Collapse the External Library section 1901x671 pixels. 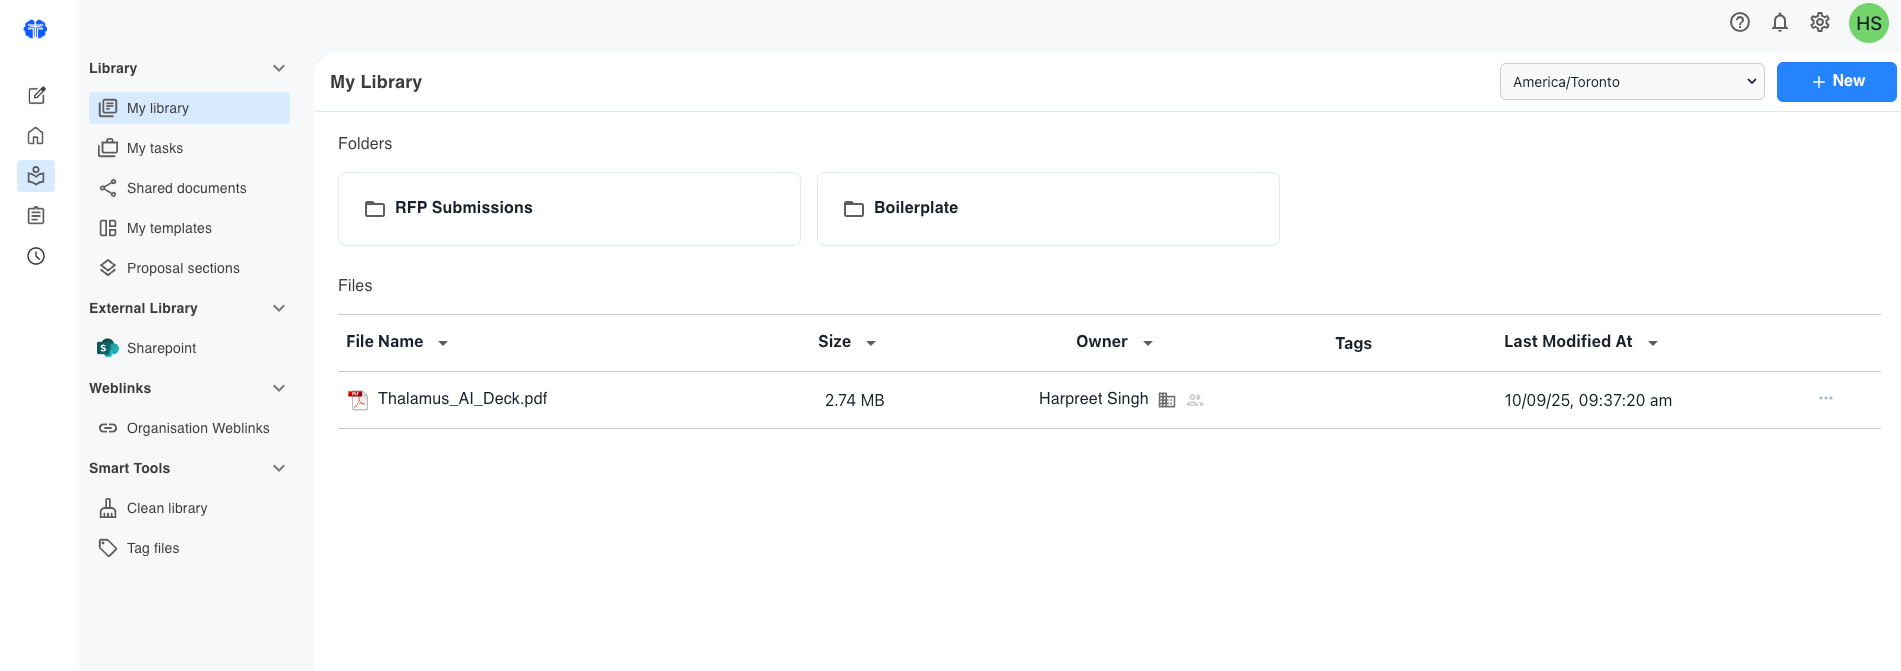[279, 308]
